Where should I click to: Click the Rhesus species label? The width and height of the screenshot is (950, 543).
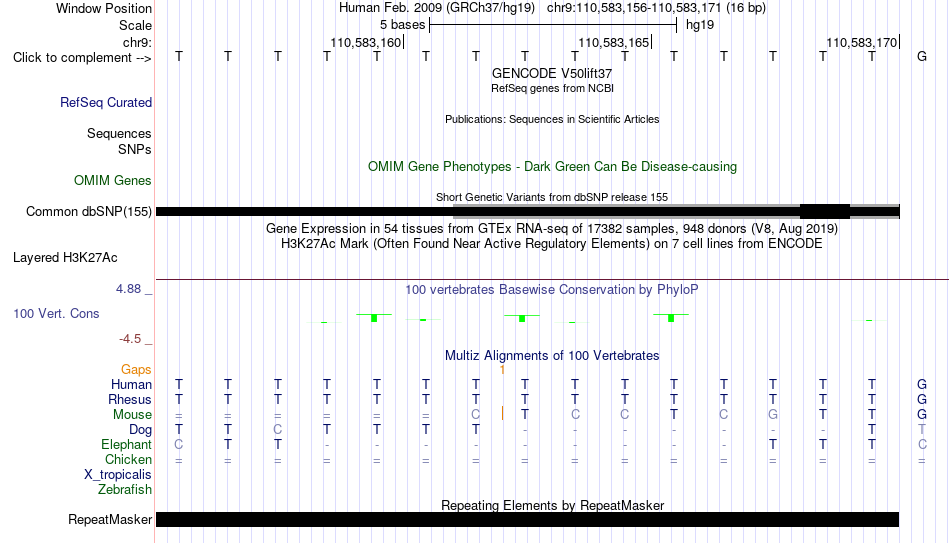coord(130,400)
